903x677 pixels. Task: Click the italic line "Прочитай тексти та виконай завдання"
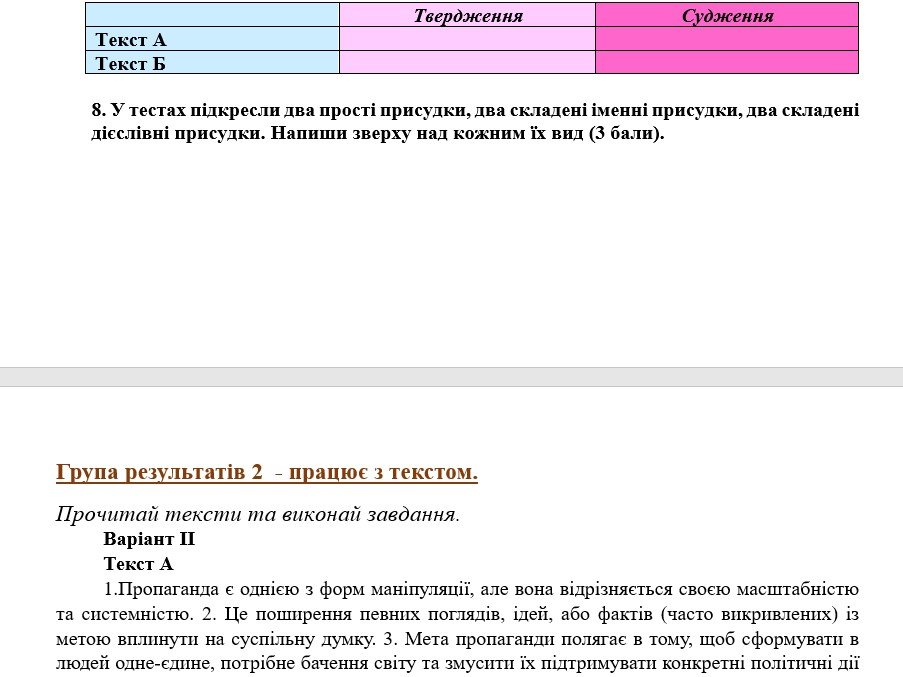click(x=257, y=516)
